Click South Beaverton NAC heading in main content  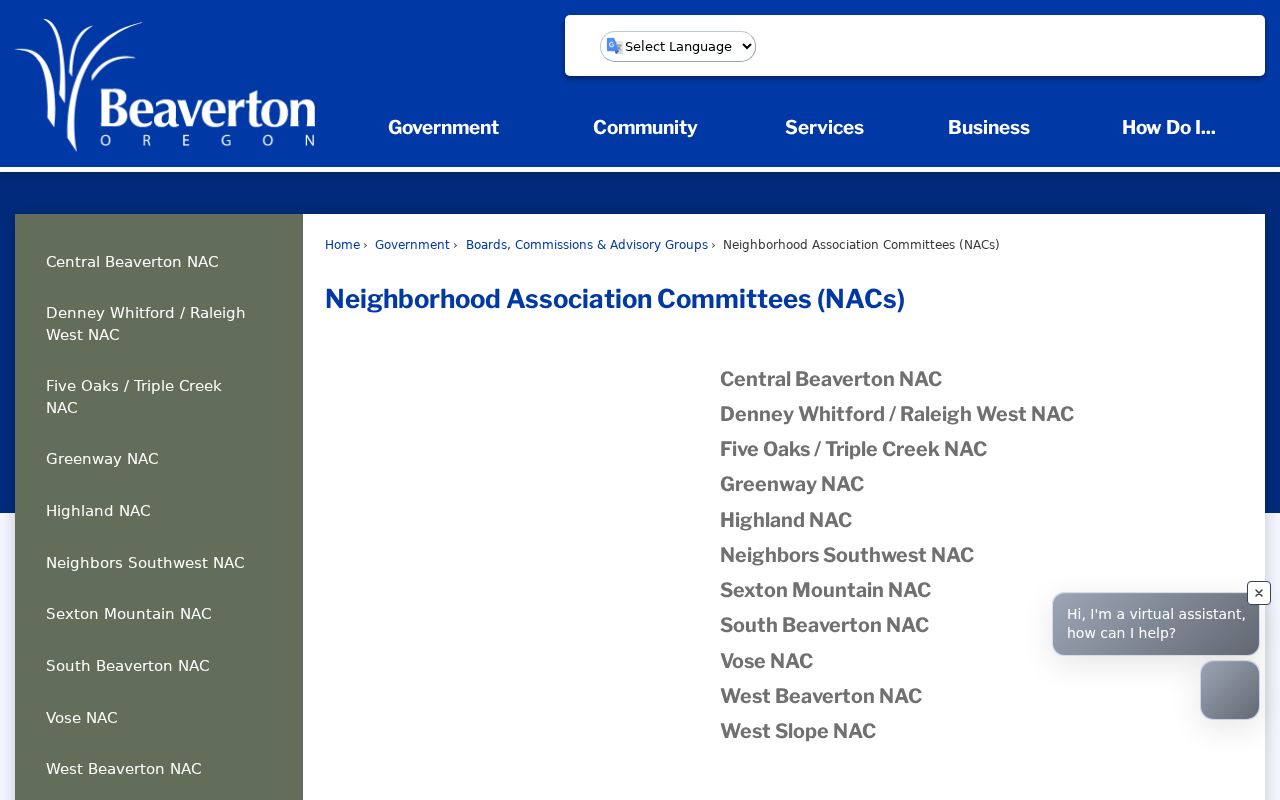(824, 625)
